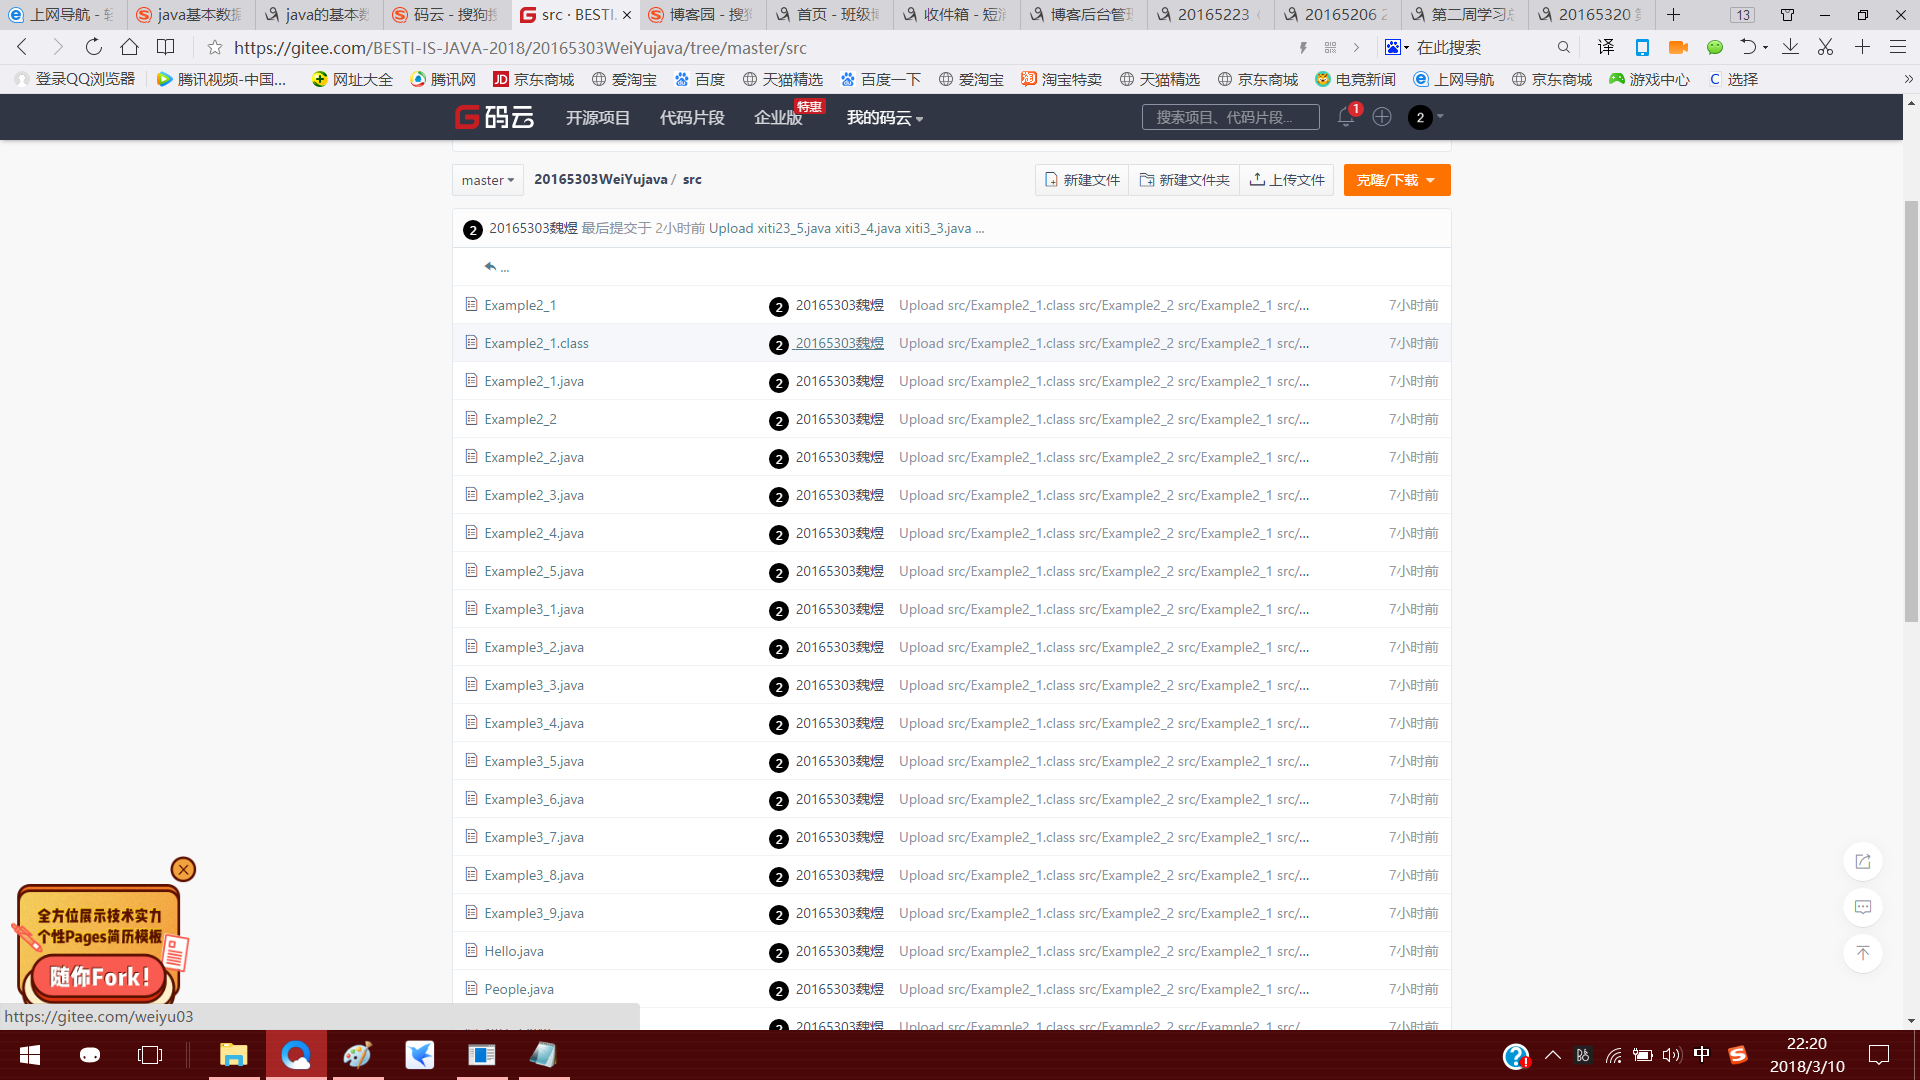Open the Windows action center

(x=1879, y=1055)
